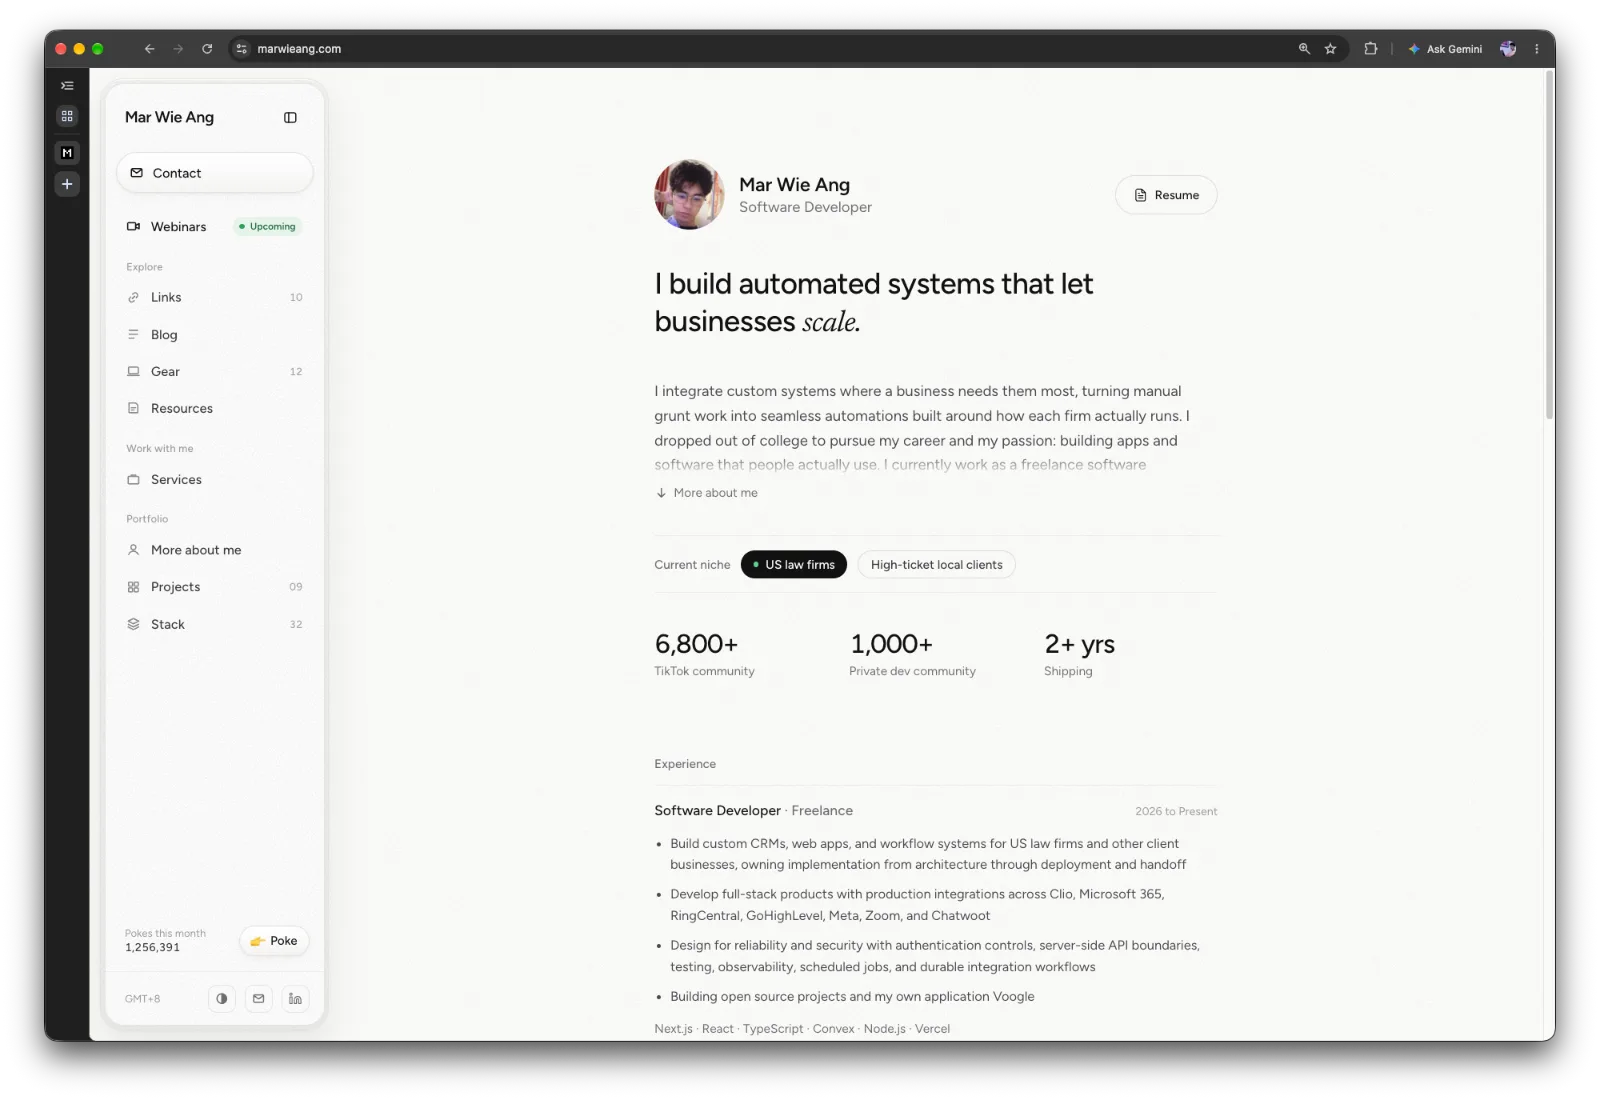This screenshot has height=1100, width=1600.
Task: Open the browser extensions puzzle icon
Action: tap(1370, 49)
